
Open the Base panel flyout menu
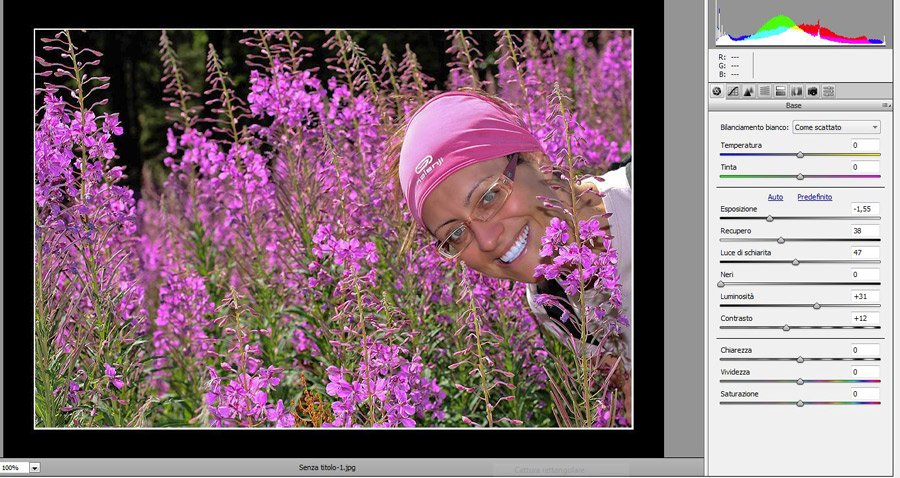[885, 105]
